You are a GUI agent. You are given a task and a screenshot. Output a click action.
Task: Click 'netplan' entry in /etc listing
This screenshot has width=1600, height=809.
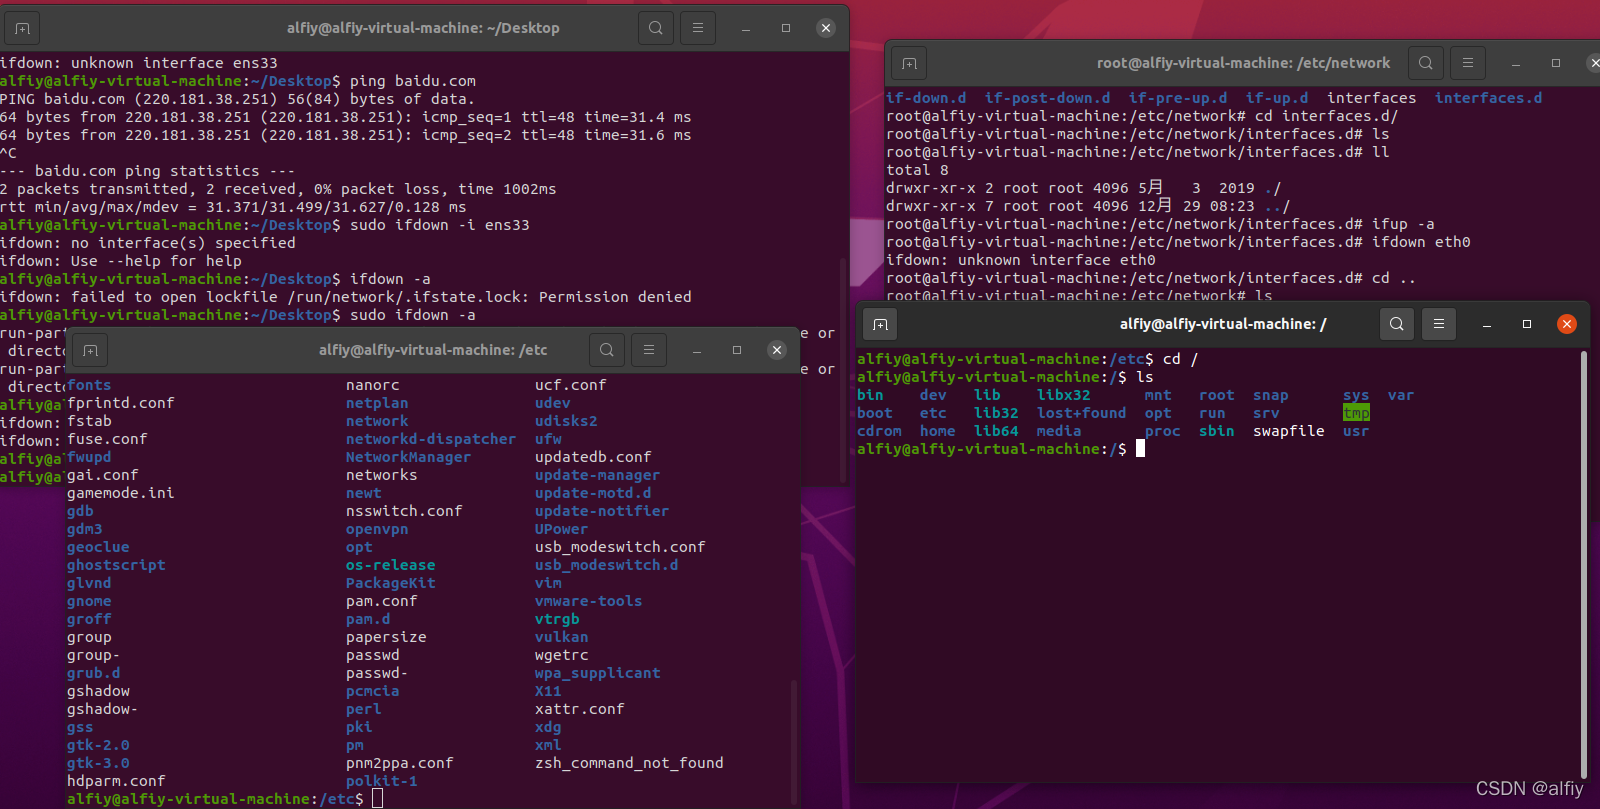tap(377, 403)
